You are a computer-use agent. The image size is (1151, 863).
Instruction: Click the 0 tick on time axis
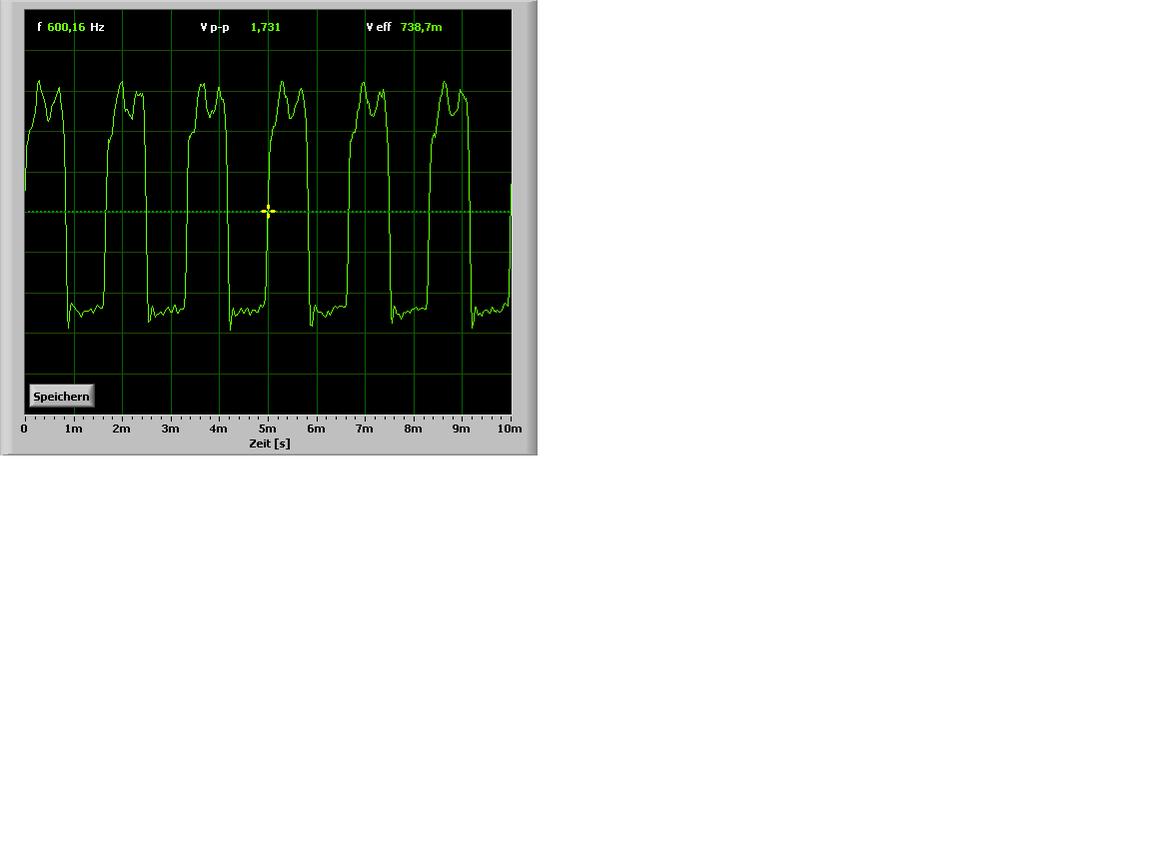[25, 429]
